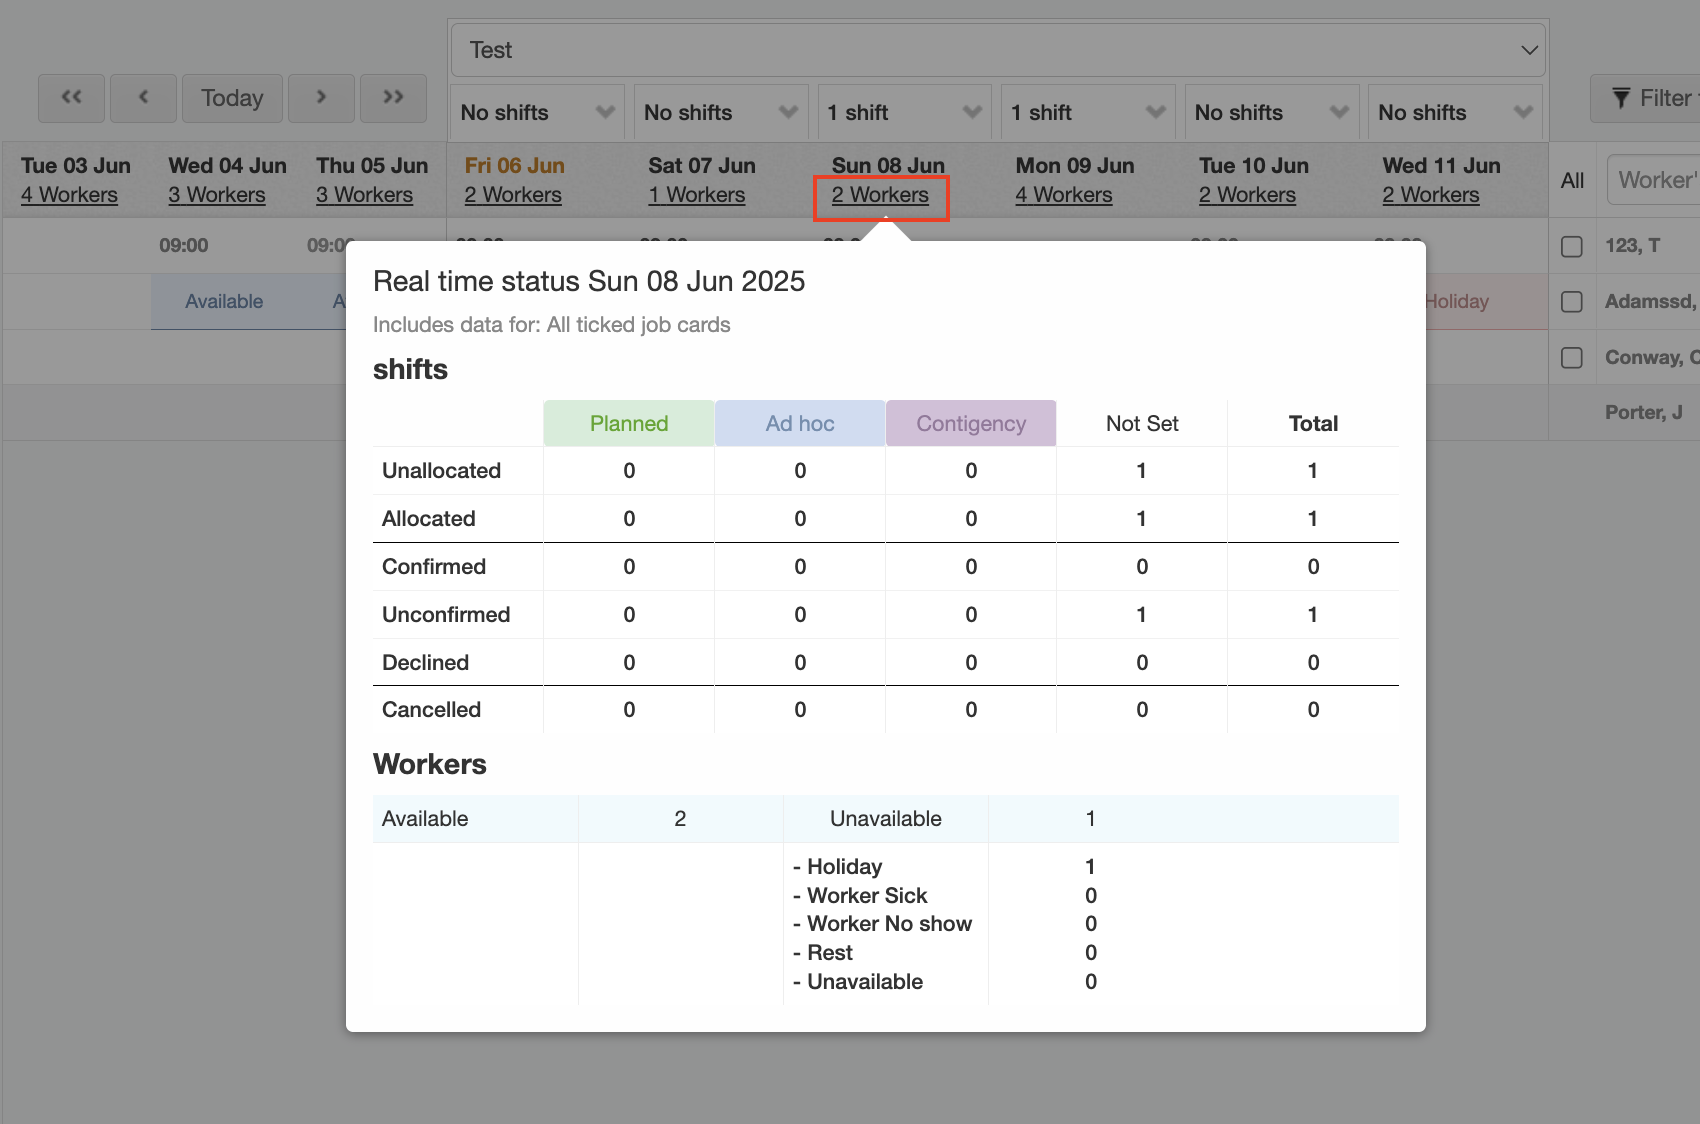Viewport: 1700px width, 1124px height.
Task: Jump forward with the double-right arrow button
Action: [393, 98]
